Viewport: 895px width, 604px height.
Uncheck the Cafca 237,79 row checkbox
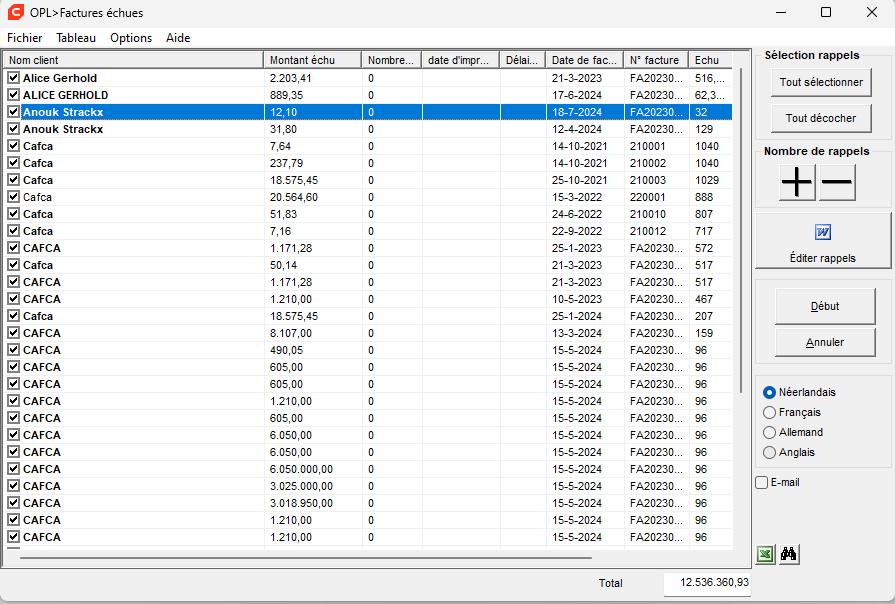(14, 163)
